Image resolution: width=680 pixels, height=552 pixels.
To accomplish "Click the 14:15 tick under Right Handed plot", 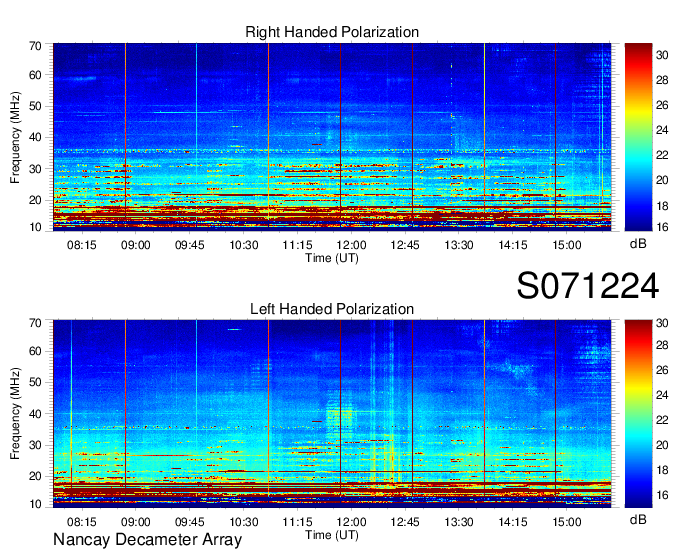I will pyautogui.click(x=513, y=245).
